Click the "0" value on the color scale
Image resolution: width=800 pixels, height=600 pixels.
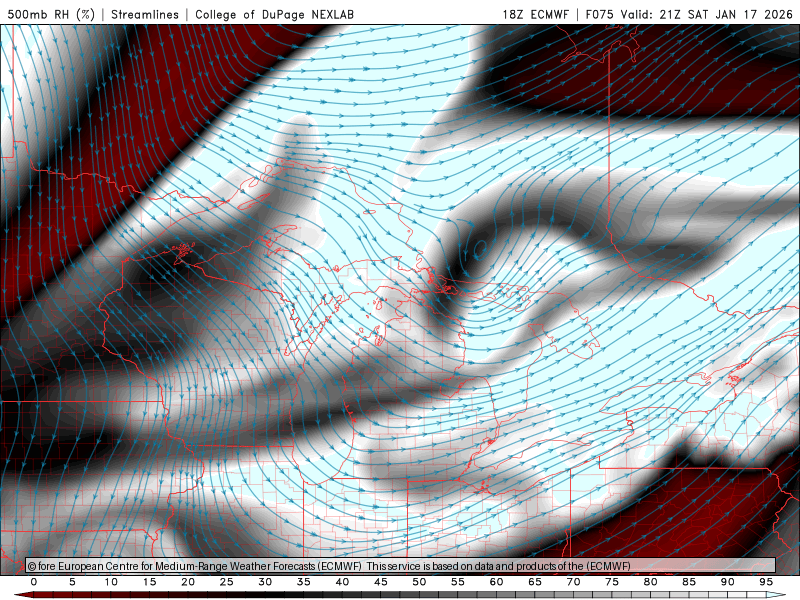click(x=34, y=582)
